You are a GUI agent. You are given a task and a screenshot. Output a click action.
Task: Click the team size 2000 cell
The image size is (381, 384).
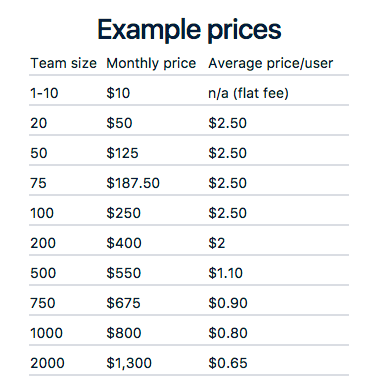pyautogui.click(x=47, y=363)
